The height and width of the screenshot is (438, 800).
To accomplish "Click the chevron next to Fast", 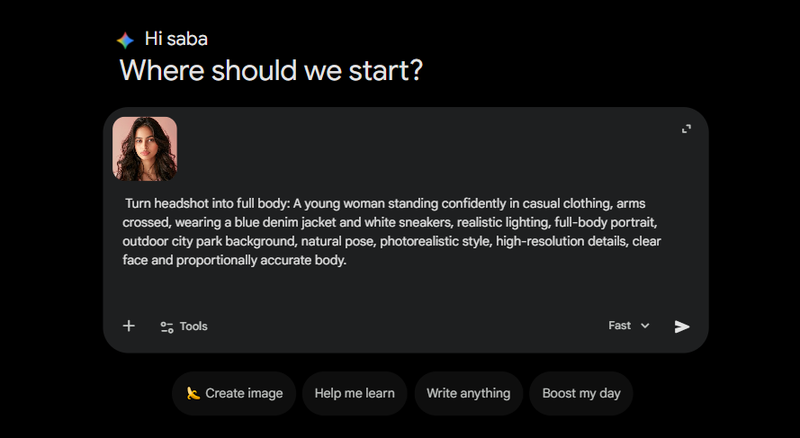I will point(645,326).
